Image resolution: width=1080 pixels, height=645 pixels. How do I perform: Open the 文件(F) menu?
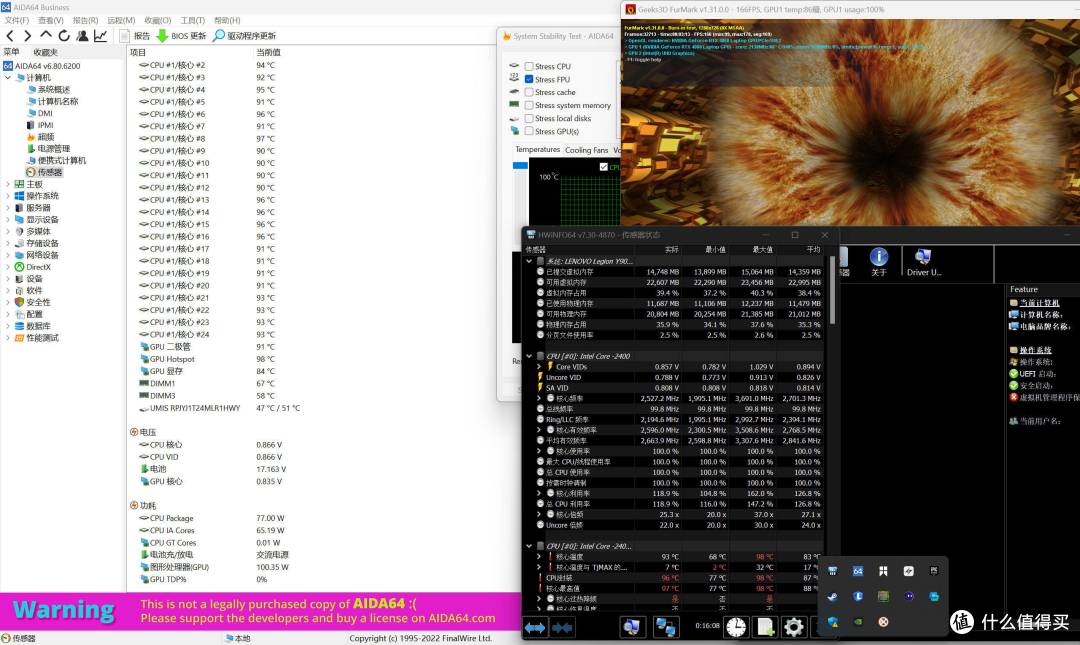(17, 21)
